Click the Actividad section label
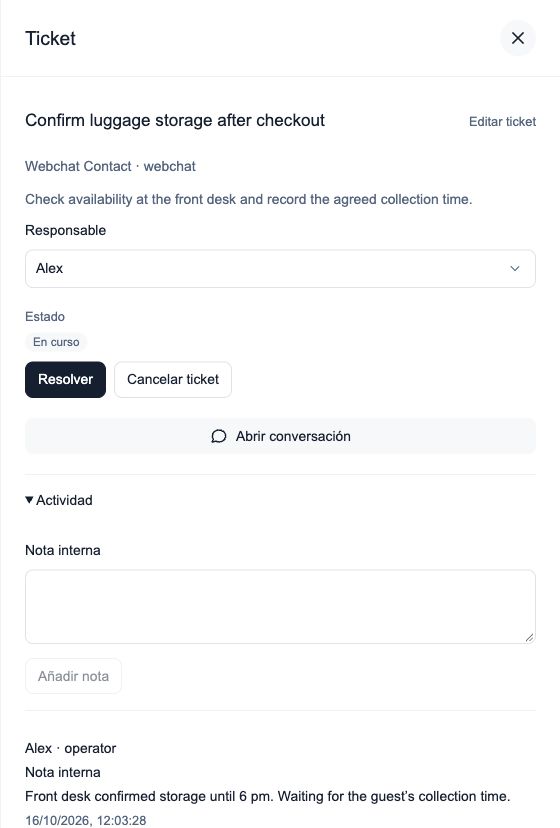The image size is (560, 828). [64, 500]
